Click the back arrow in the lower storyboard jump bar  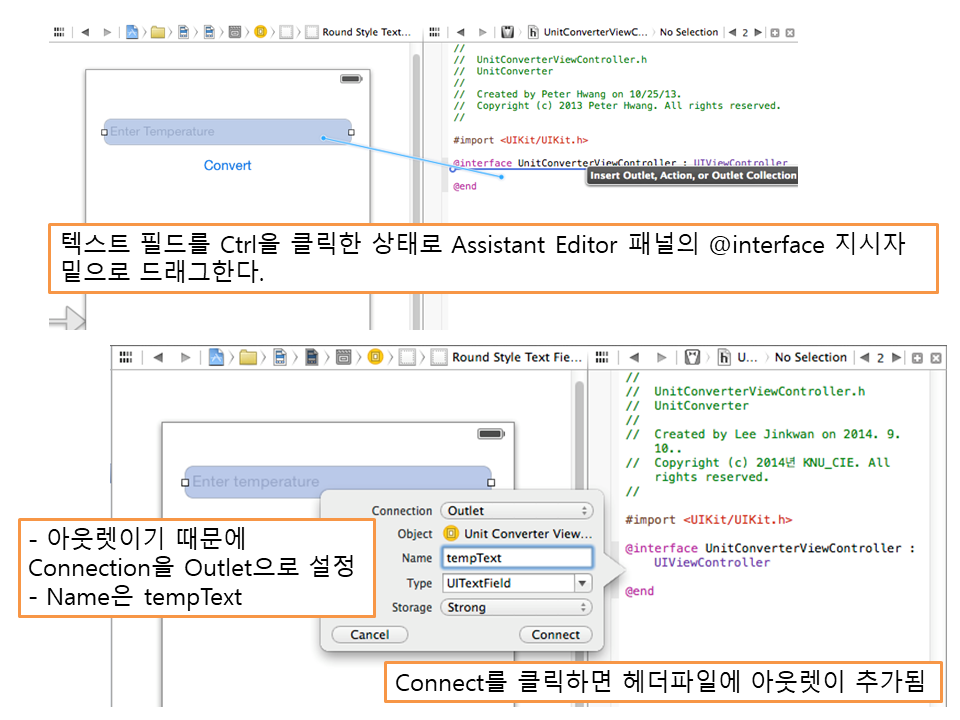158,358
